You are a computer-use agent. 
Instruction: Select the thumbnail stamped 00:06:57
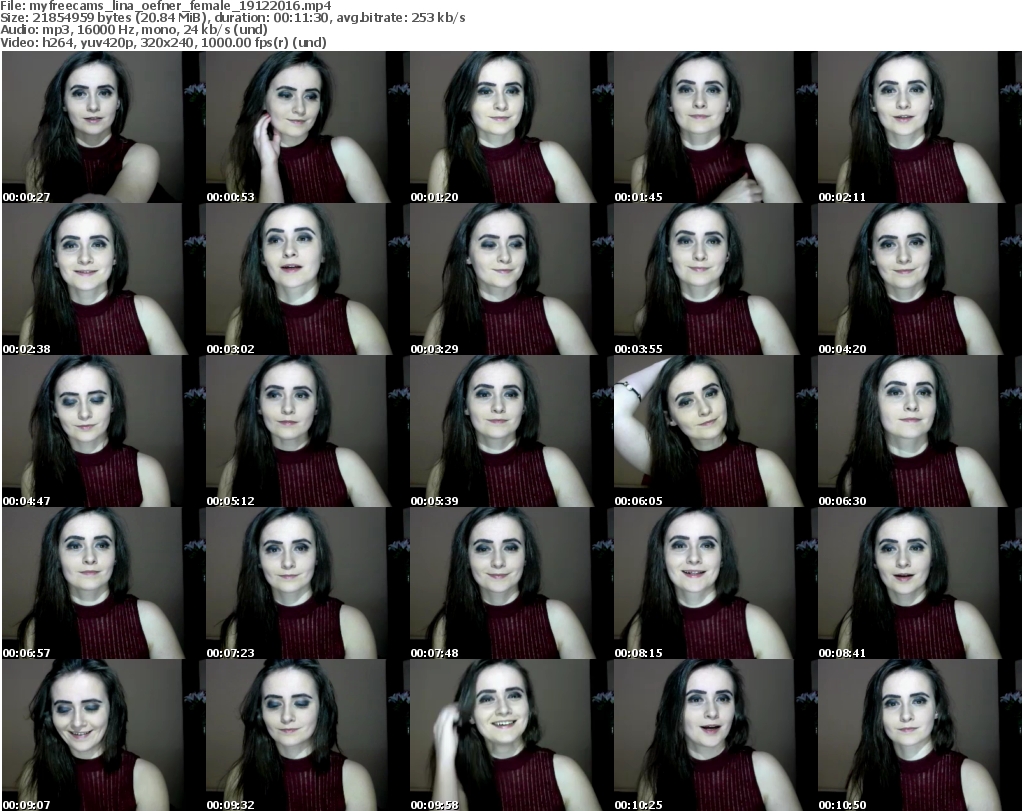click(x=102, y=583)
